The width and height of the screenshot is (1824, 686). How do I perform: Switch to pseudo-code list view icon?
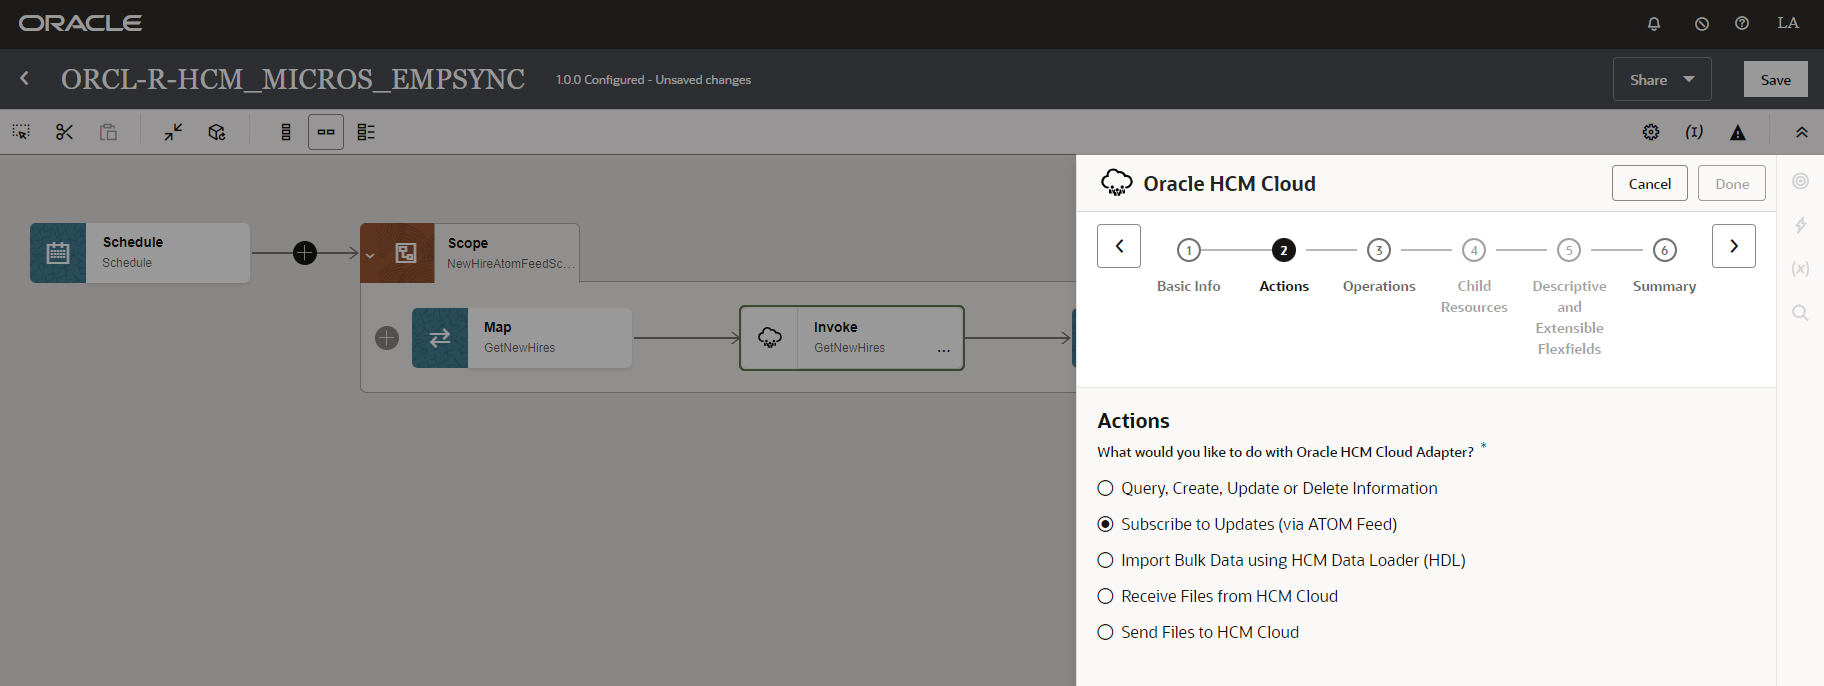[366, 132]
